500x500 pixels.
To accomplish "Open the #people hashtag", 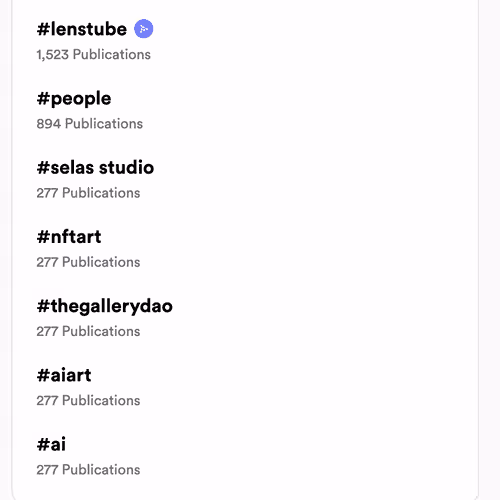I will pos(74,99).
